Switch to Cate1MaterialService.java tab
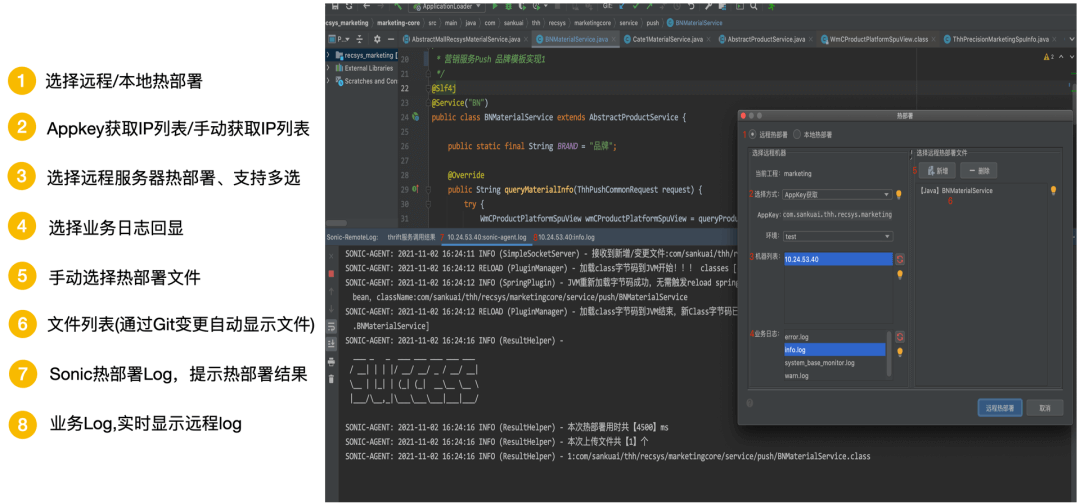This screenshot has width=1080, height=503. [x=668, y=39]
